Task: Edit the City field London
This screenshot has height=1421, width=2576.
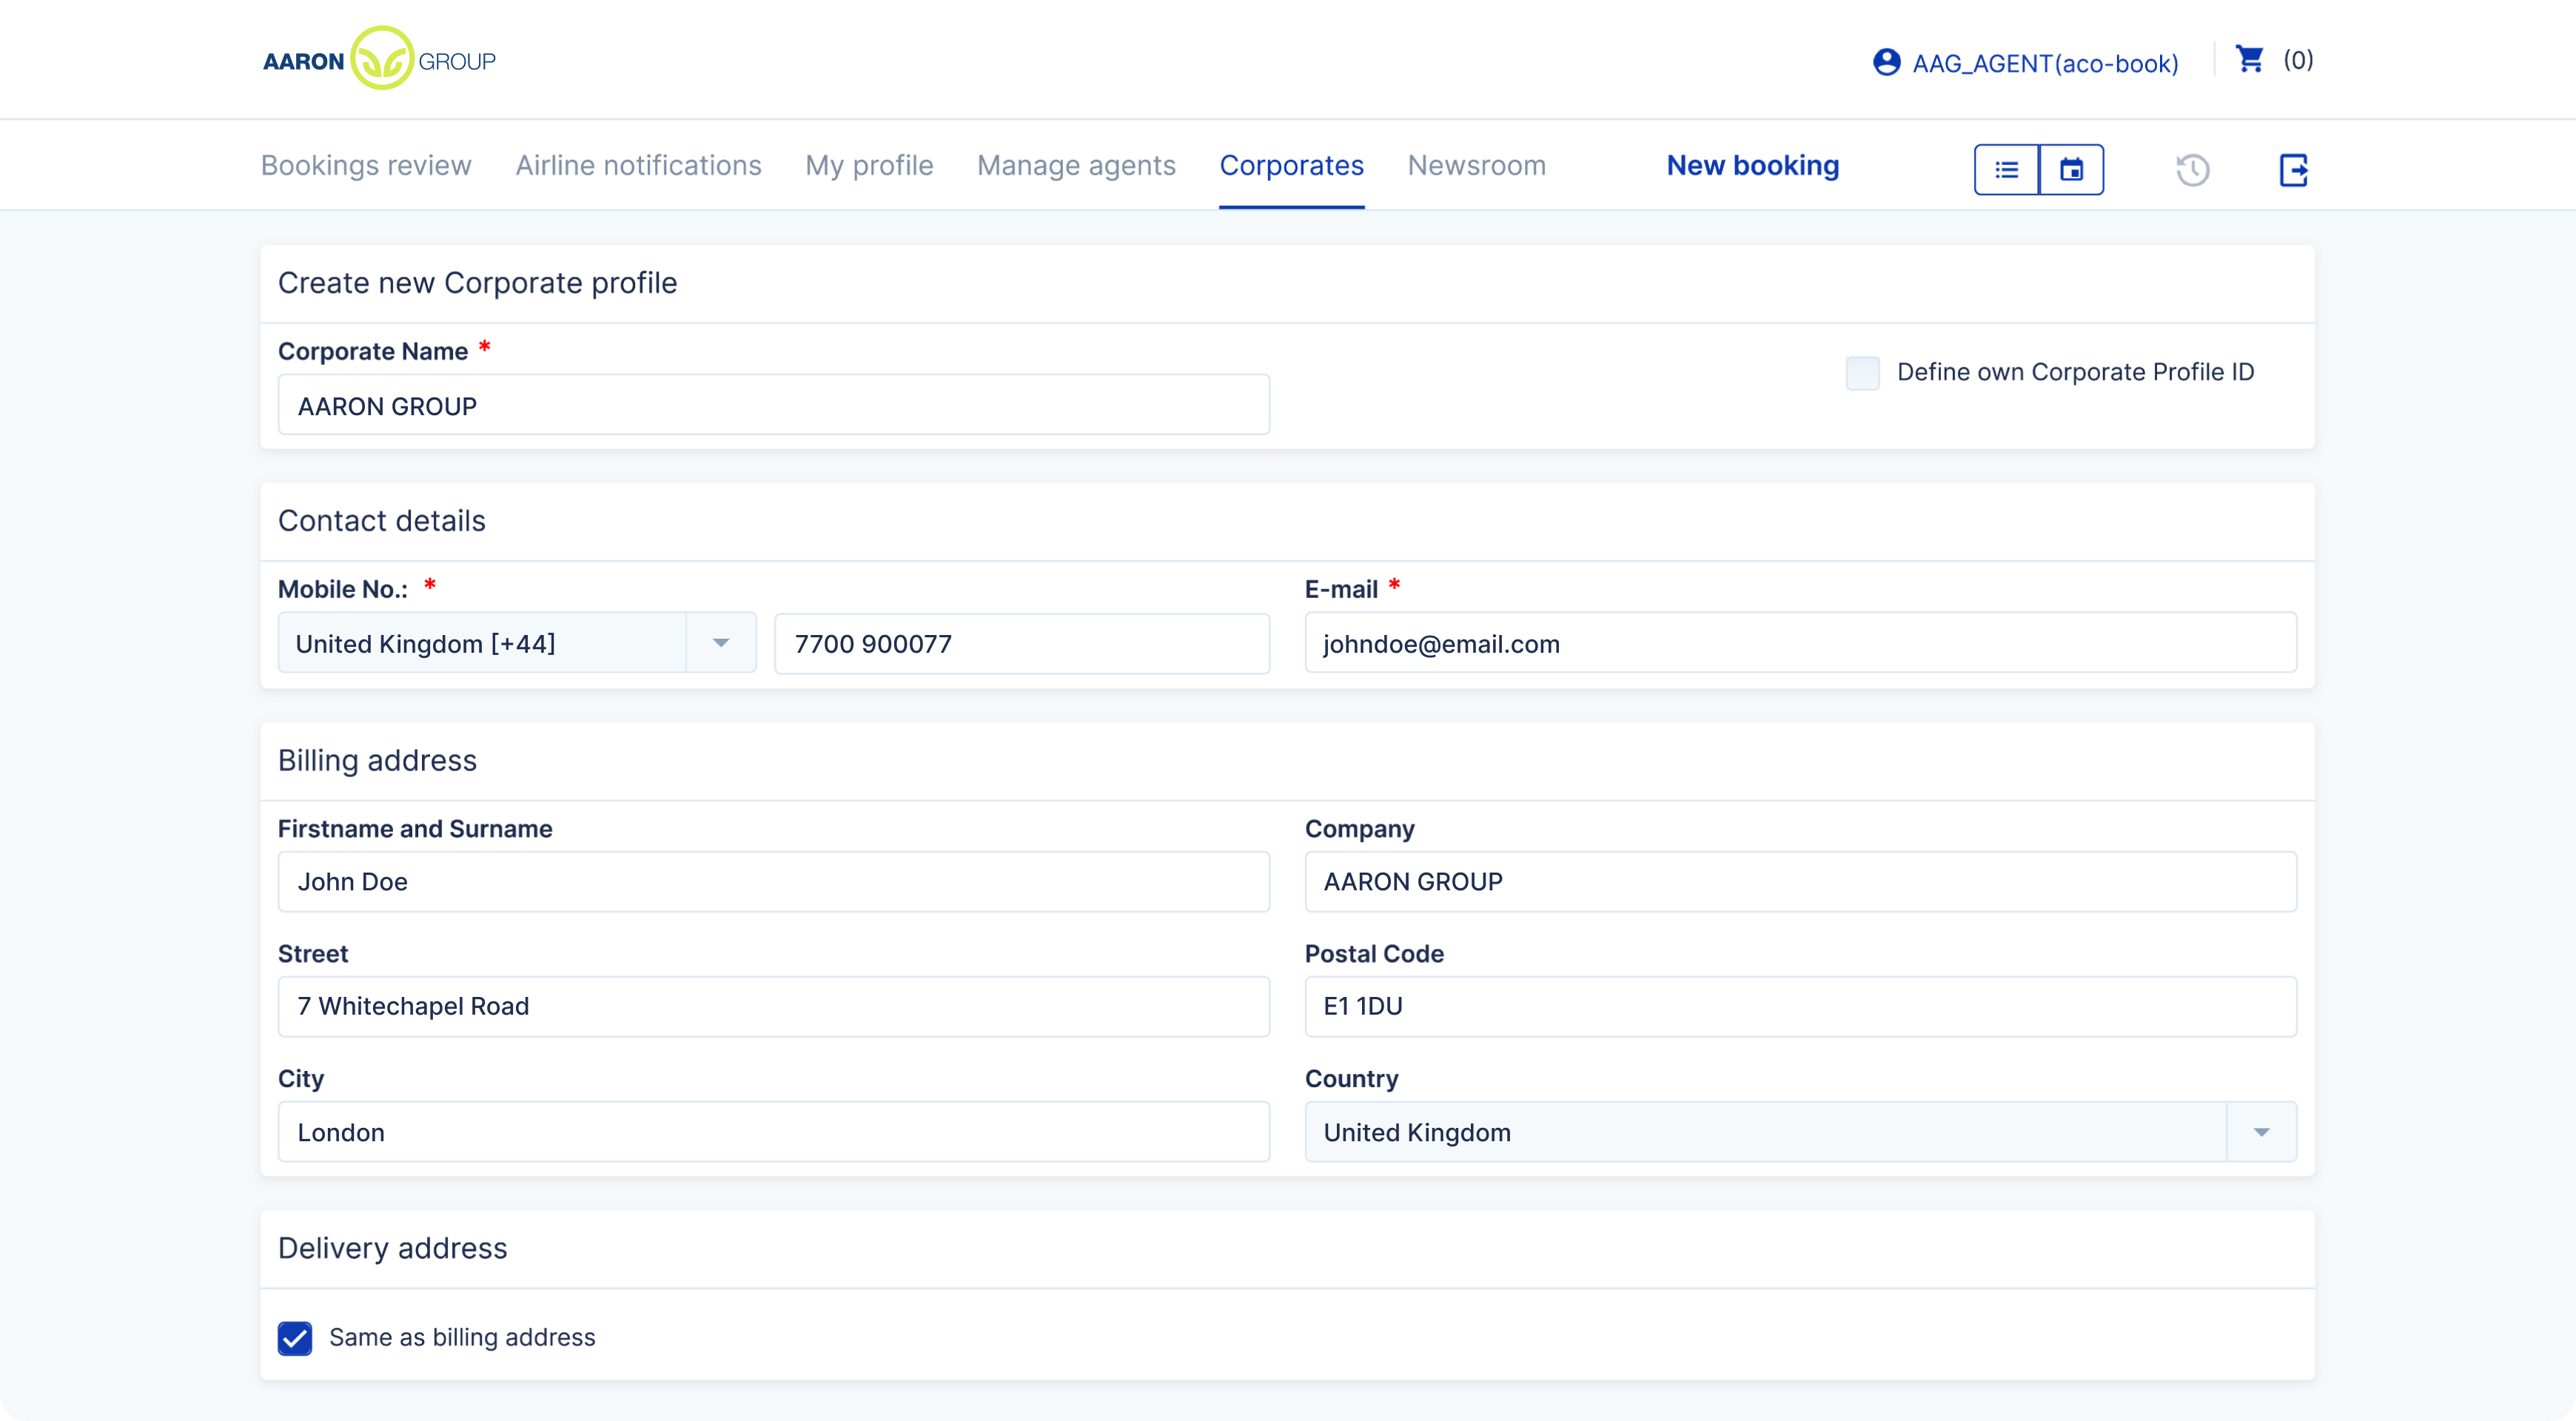Action: click(774, 1132)
